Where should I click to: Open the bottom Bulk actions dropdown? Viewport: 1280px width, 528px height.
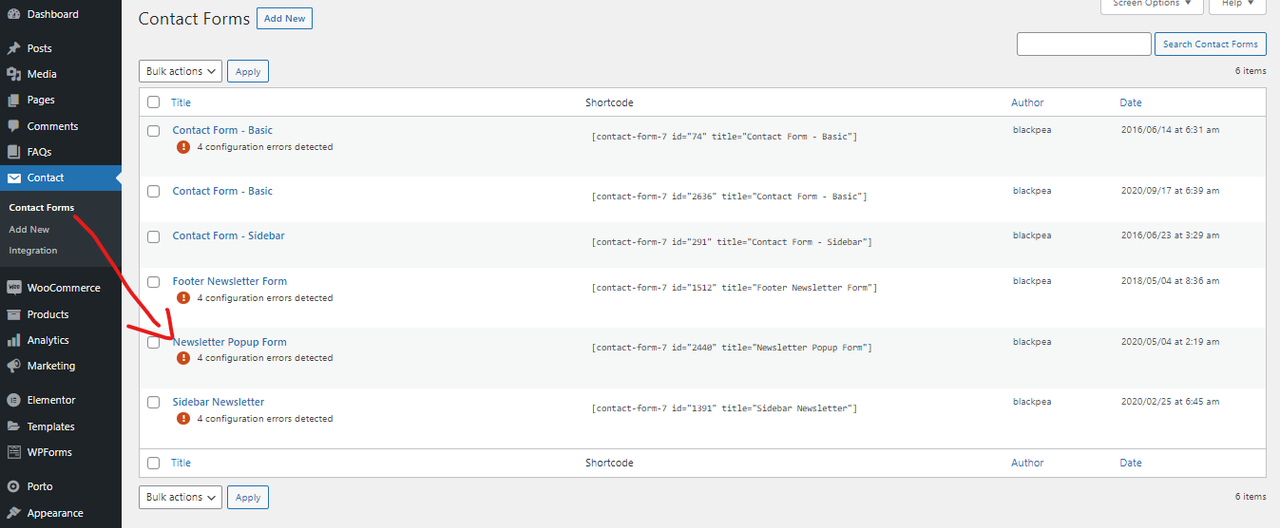pos(180,497)
